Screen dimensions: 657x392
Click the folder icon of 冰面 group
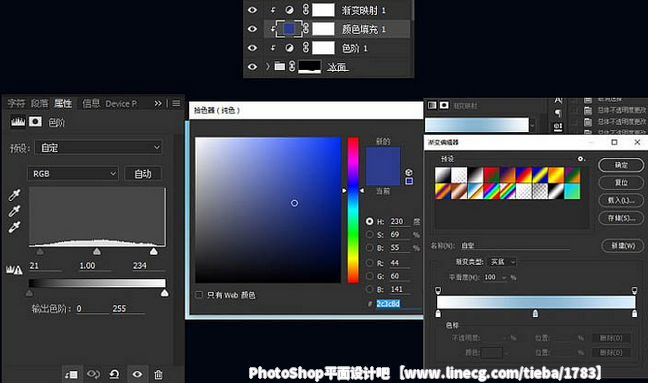tap(279, 66)
